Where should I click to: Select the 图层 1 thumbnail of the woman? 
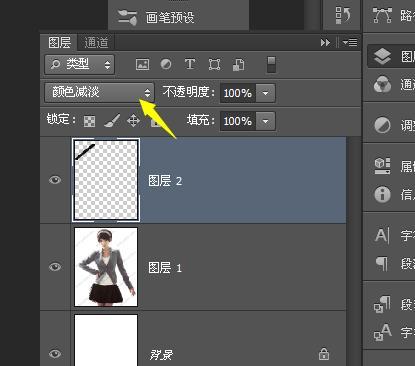[x=106, y=267]
